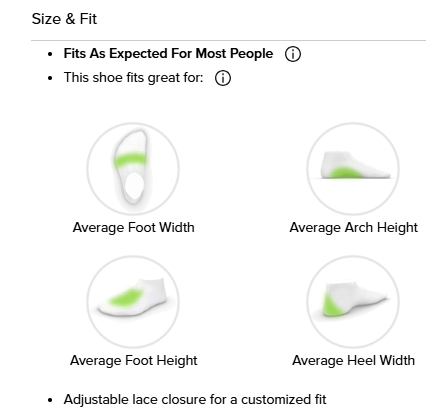Click the green heel wedge highlight
This screenshot has height=409, width=426.
(x=332, y=304)
